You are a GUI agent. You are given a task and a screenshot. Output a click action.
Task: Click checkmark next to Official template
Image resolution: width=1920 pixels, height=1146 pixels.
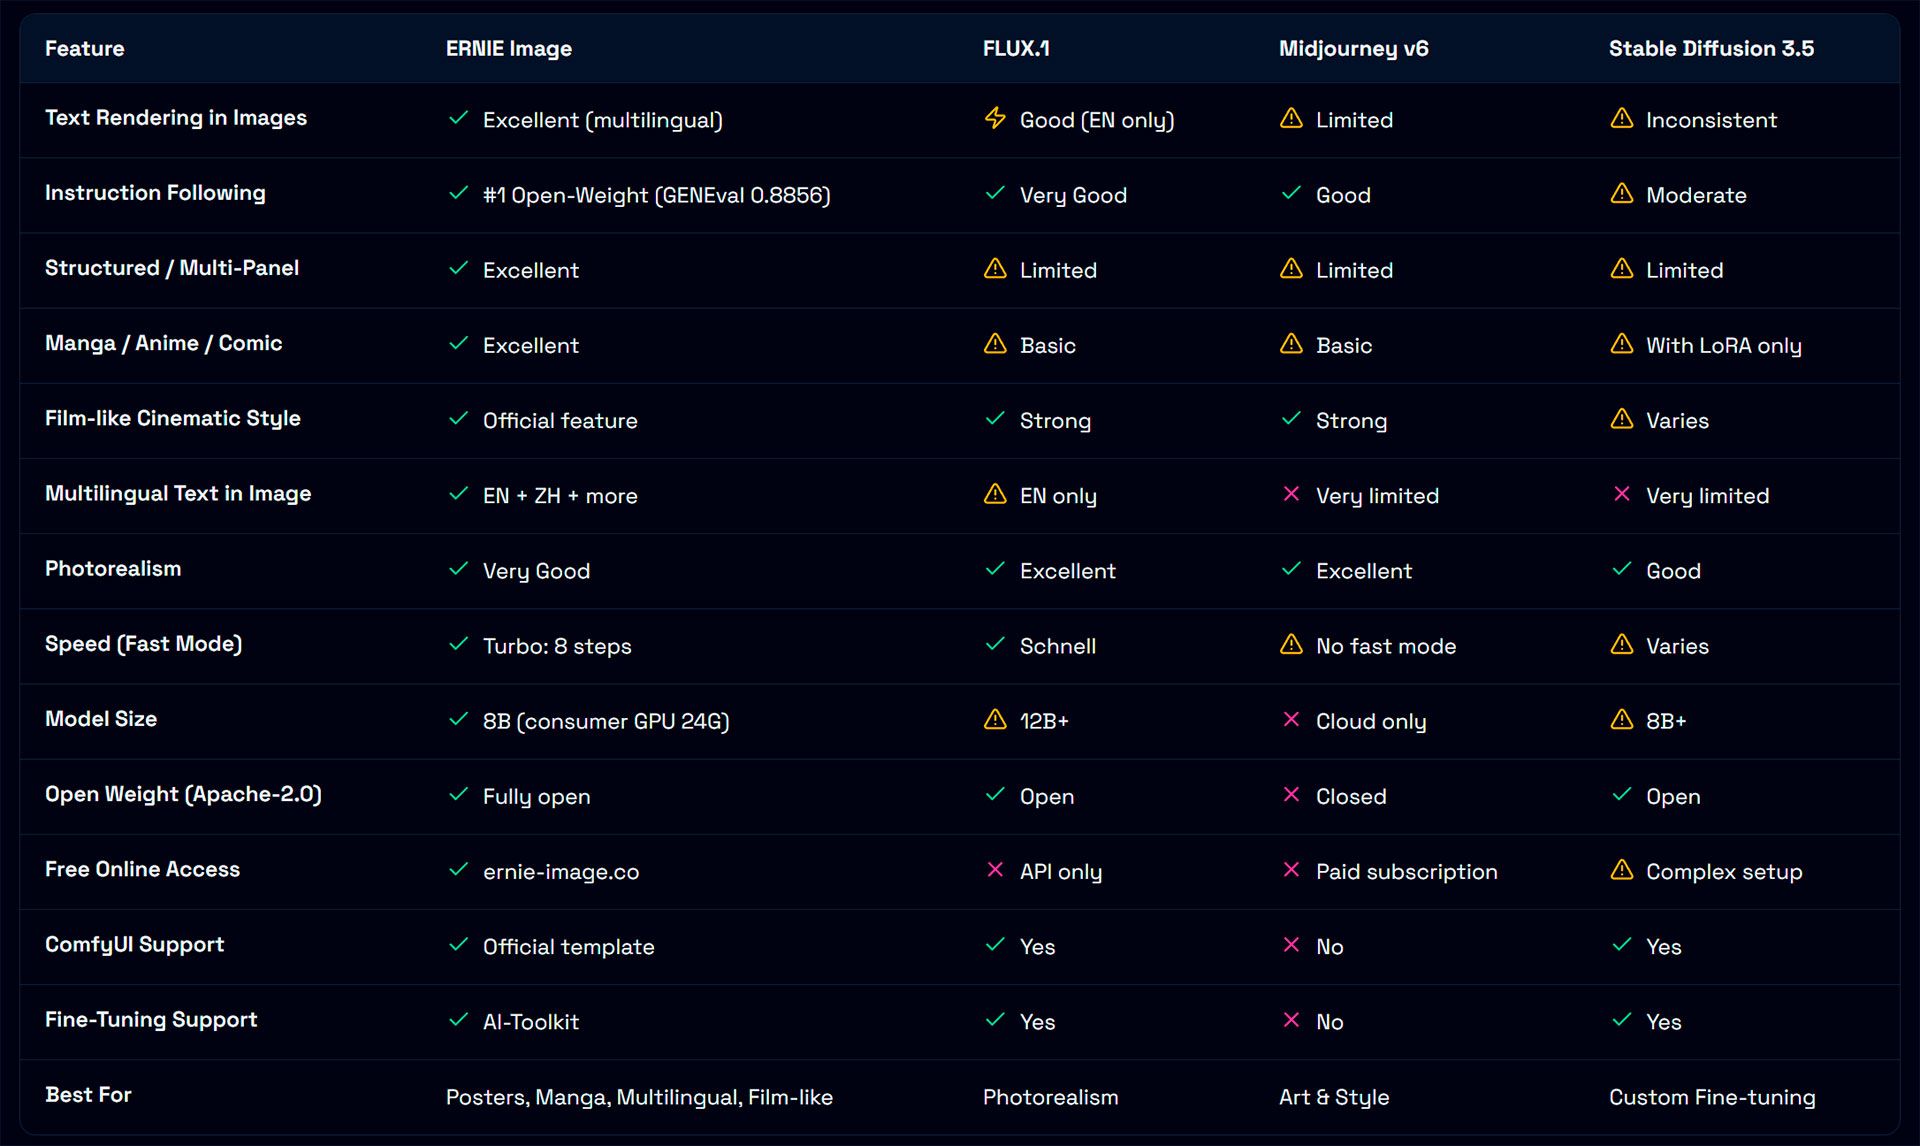(458, 945)
